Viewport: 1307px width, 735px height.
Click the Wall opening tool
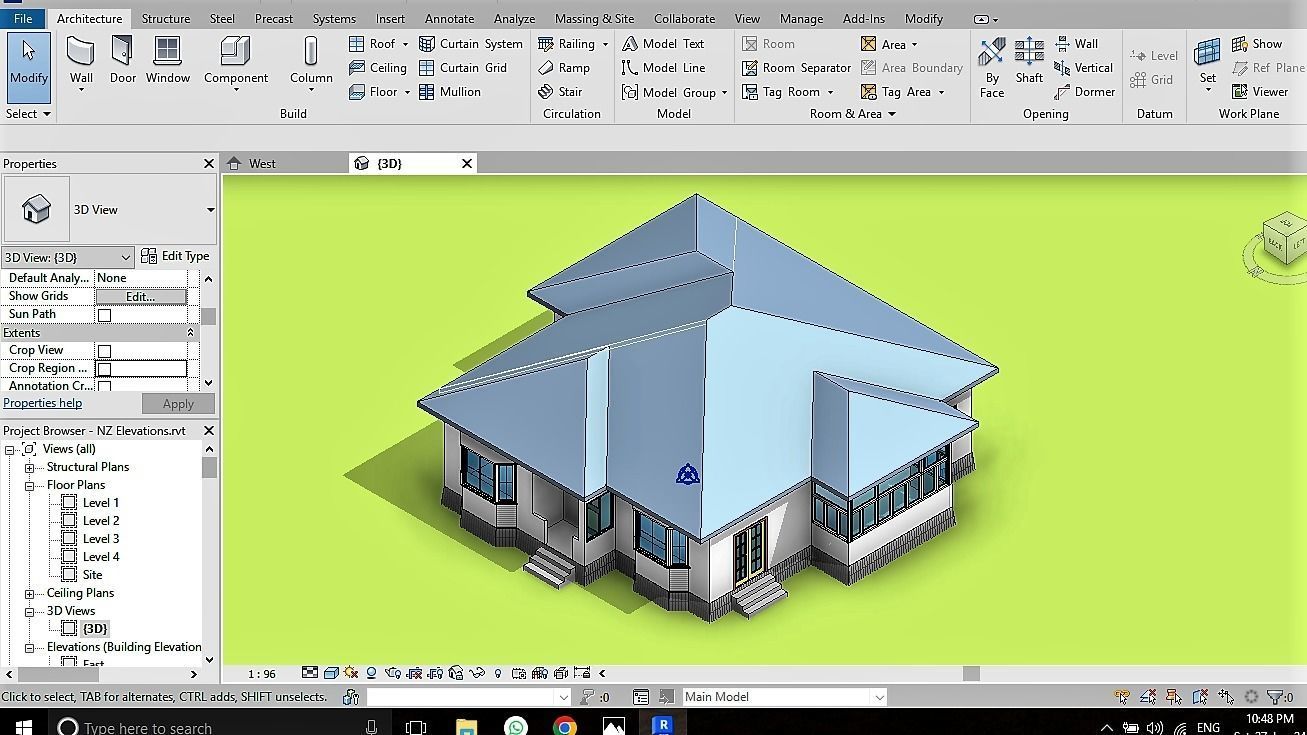(x=1076, y=44)
